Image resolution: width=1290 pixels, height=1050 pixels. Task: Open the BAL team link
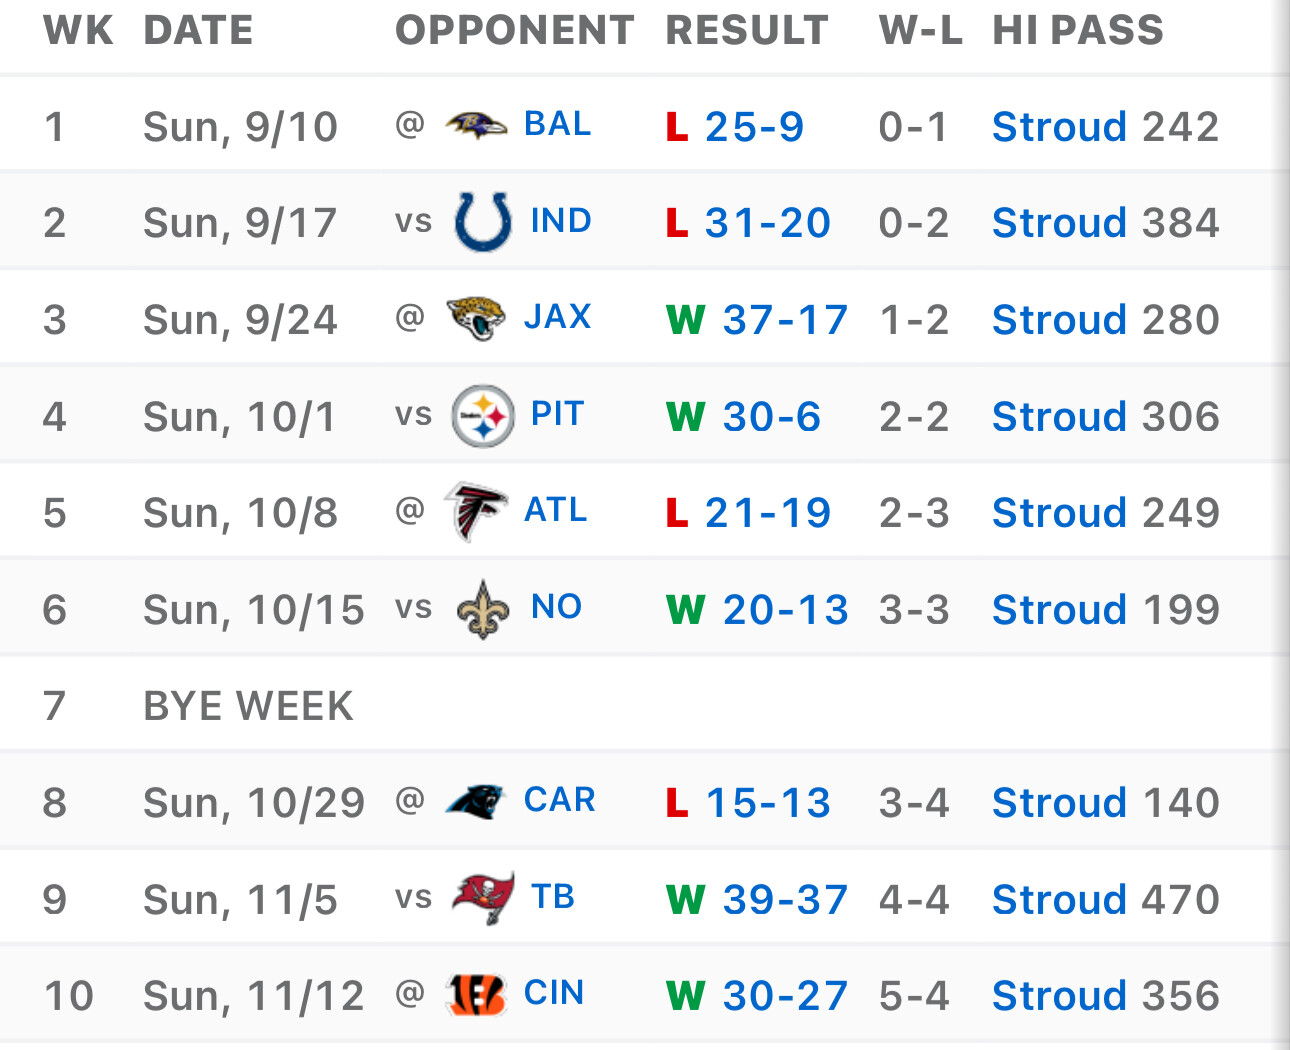[558, 124]
